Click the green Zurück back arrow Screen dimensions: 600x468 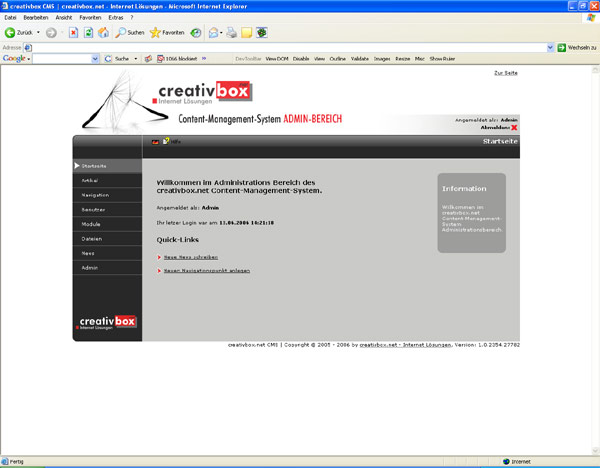[10, 33]
